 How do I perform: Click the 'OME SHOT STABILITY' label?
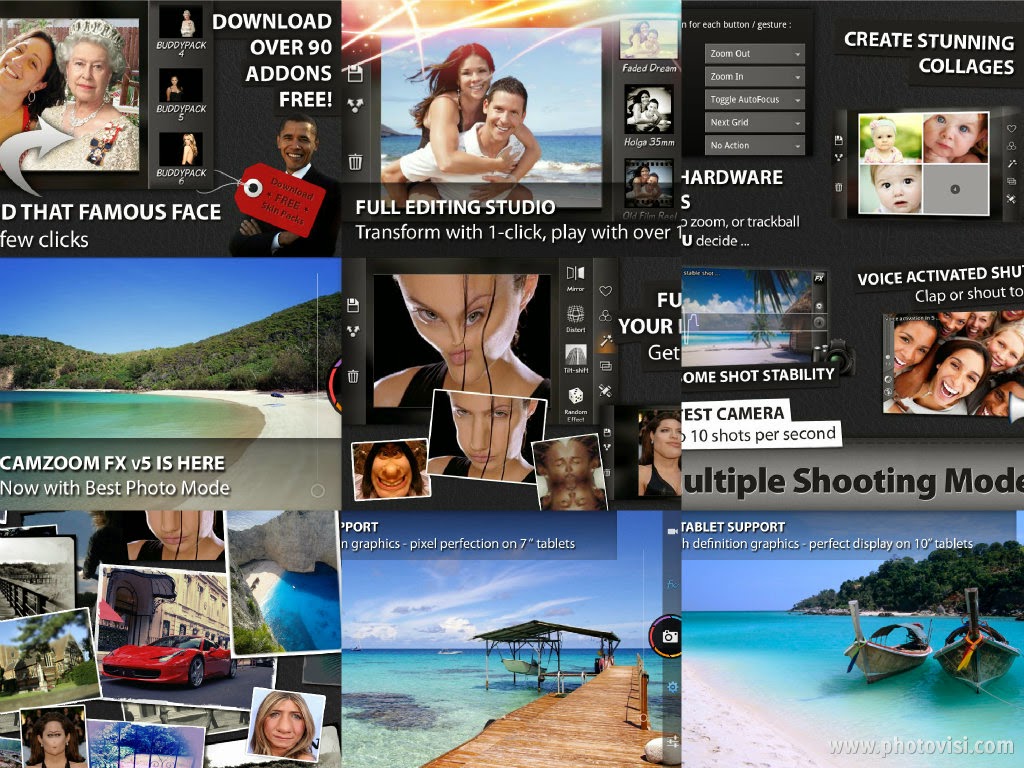(x=758, y=376)
